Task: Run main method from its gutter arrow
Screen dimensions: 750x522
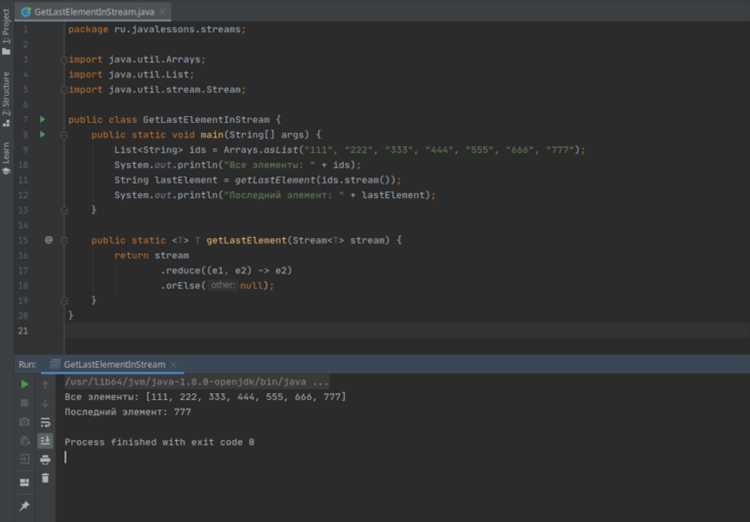Action: click(43, 134)
